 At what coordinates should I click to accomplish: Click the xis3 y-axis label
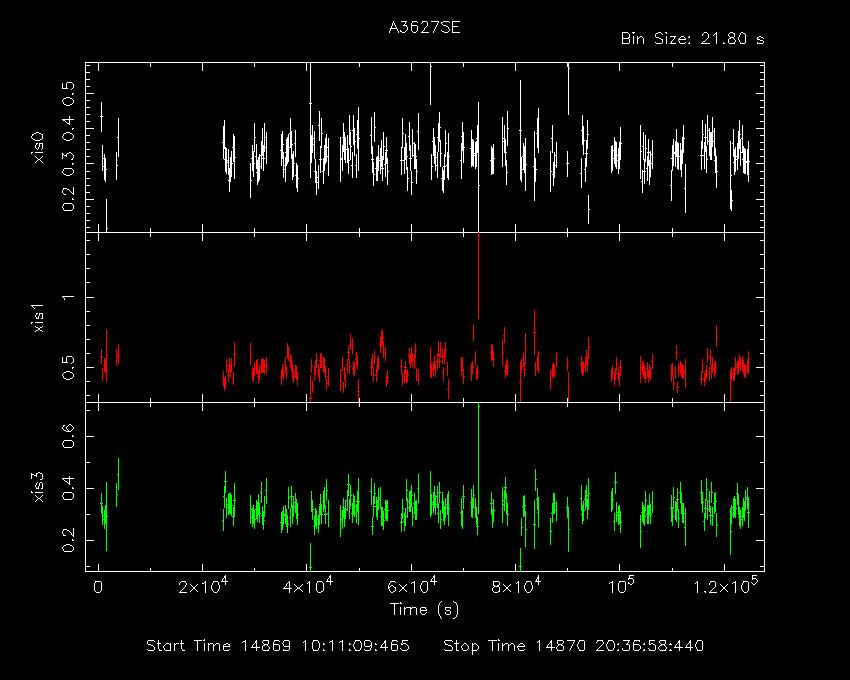(x=38, y=487)
